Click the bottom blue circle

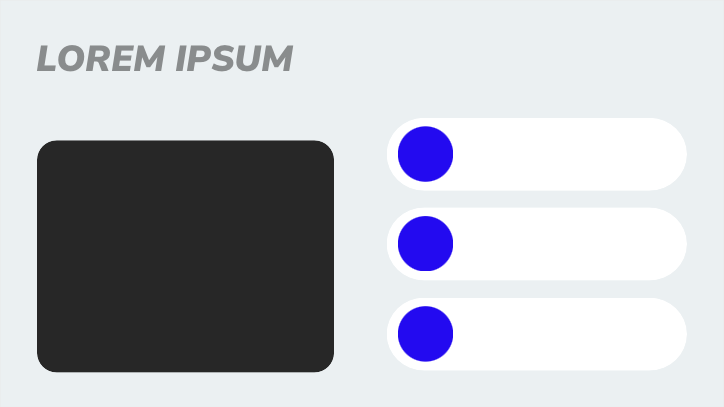pyautogui.click(x=425, y=334)
